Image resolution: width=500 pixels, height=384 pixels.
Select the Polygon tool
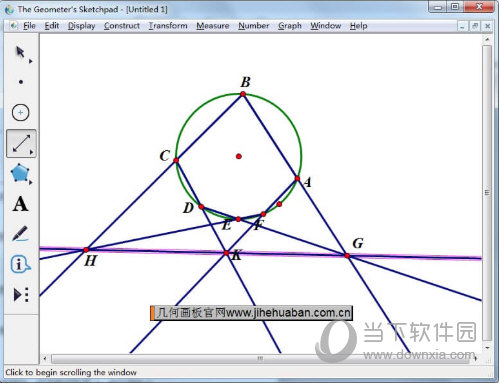coord(20,173)
